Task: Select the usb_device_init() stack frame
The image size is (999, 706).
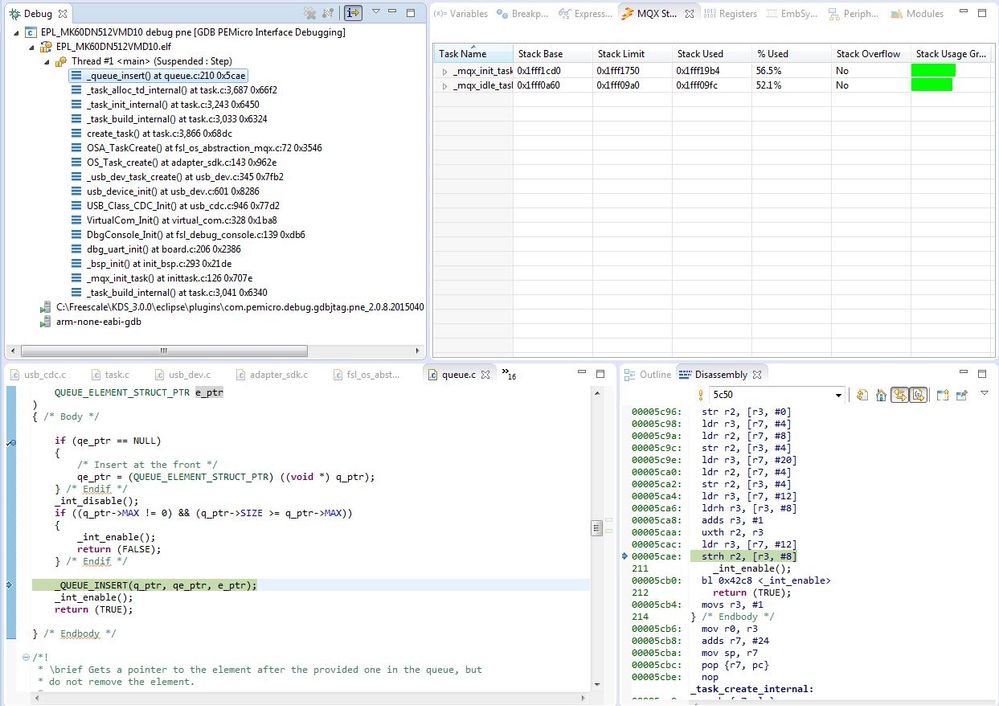Action: pos(165,191)
